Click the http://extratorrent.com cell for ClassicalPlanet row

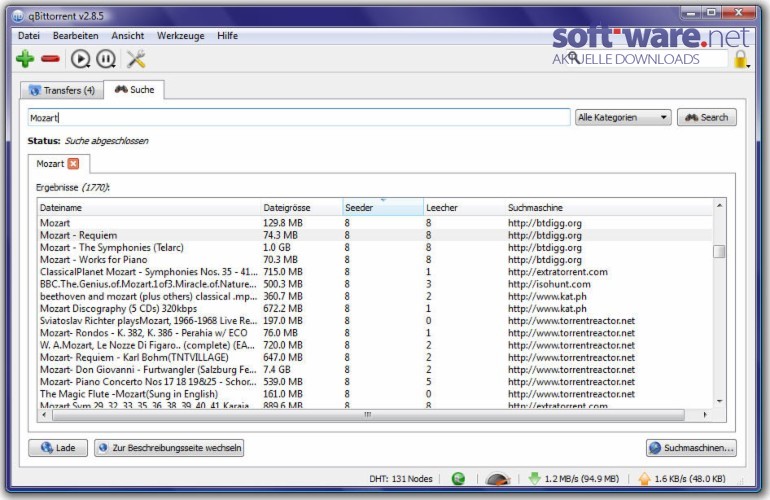click(558, 272)
